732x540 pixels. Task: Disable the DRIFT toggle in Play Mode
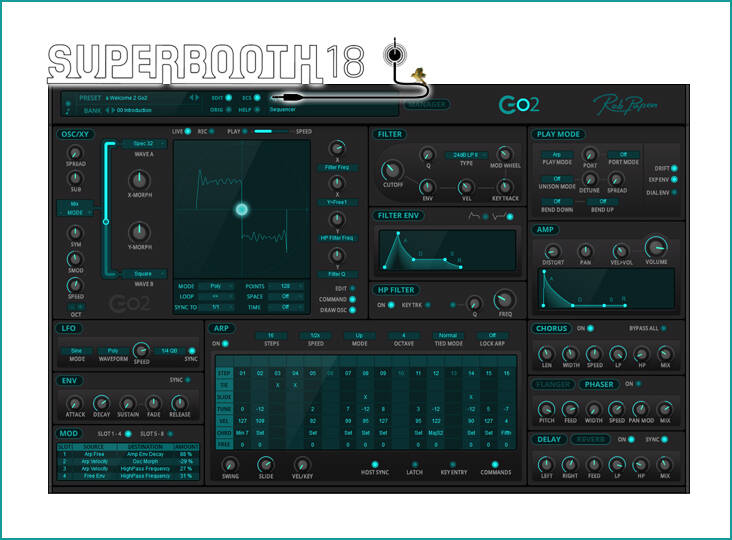point(674,168)
